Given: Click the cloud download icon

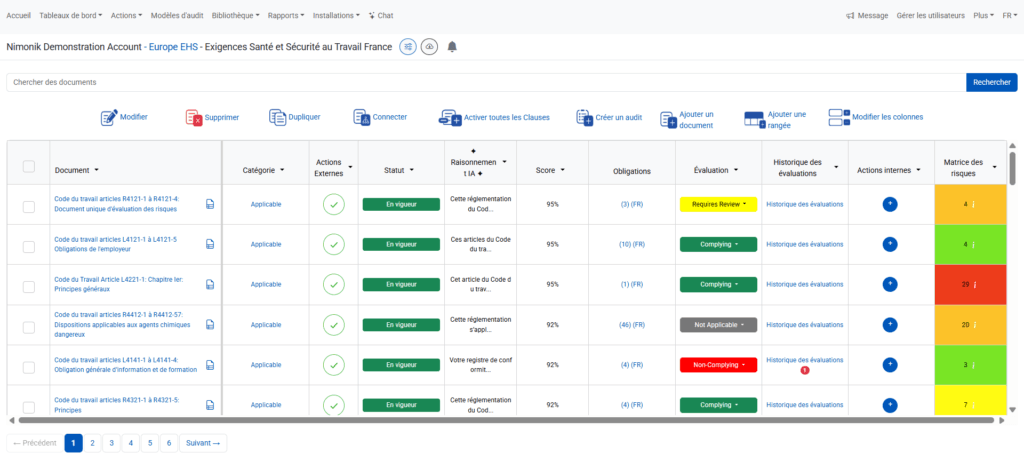Looking at the screenshot, I should (429, 47).
